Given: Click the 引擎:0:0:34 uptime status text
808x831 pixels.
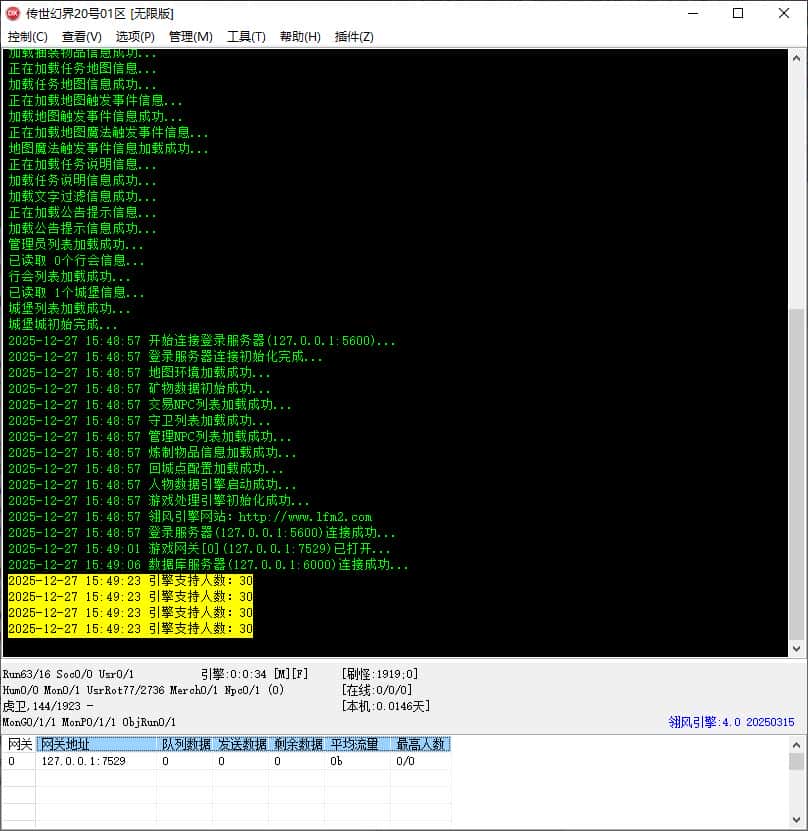Looking at the screenshot, I should 254,674.
